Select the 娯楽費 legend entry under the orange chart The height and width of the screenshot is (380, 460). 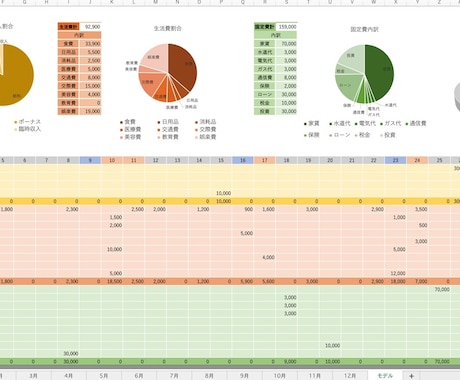coord(206,137)
